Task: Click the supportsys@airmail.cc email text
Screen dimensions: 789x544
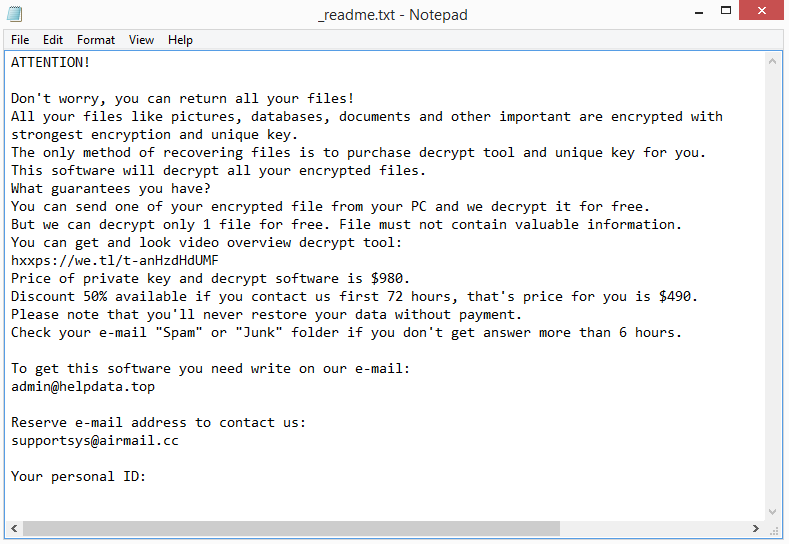Action: pos(95,441)
